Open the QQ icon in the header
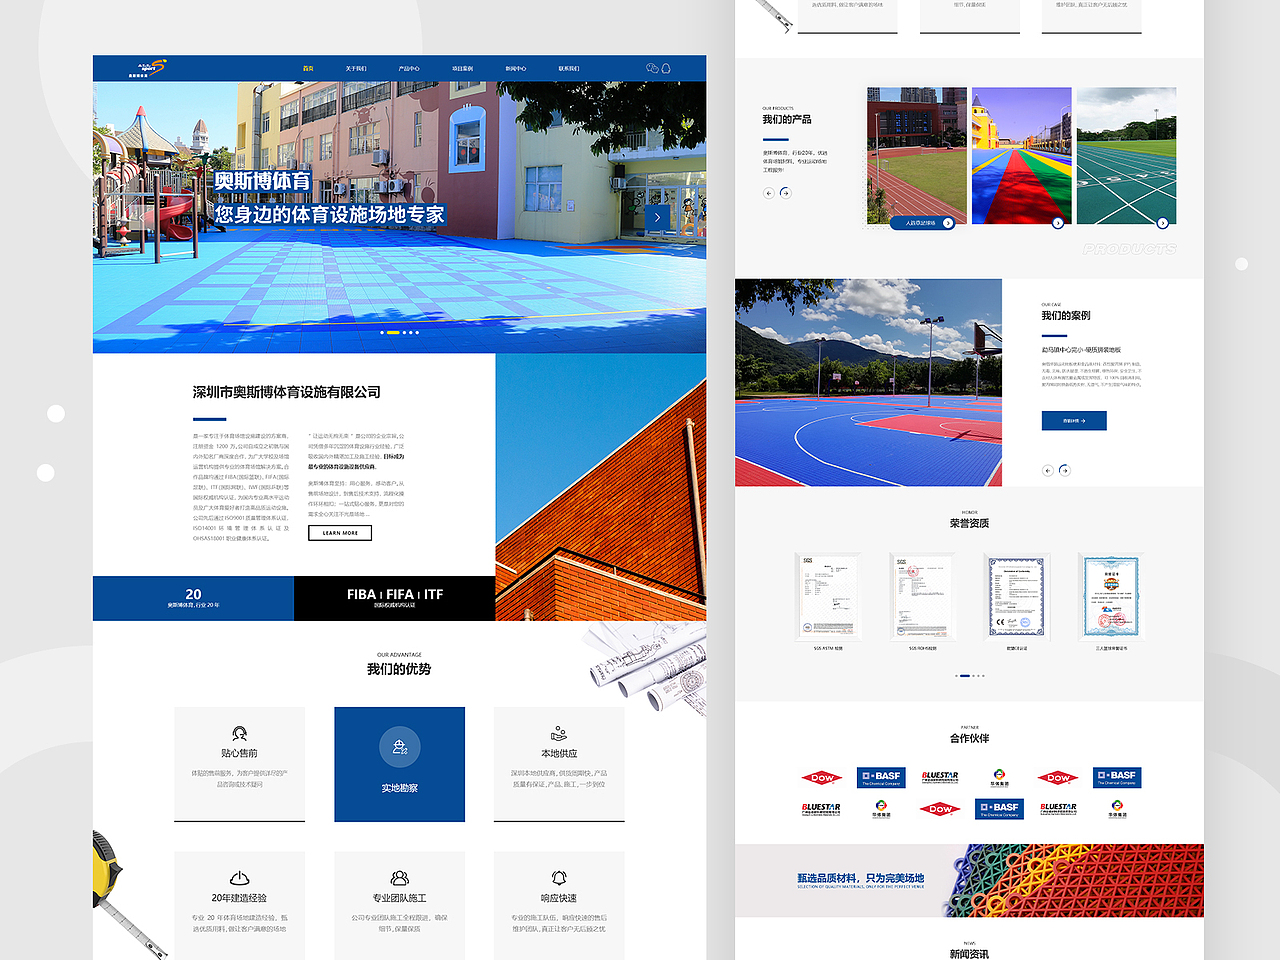The height and width of the screenshot is (960, 1280). (x=666, y=68)
